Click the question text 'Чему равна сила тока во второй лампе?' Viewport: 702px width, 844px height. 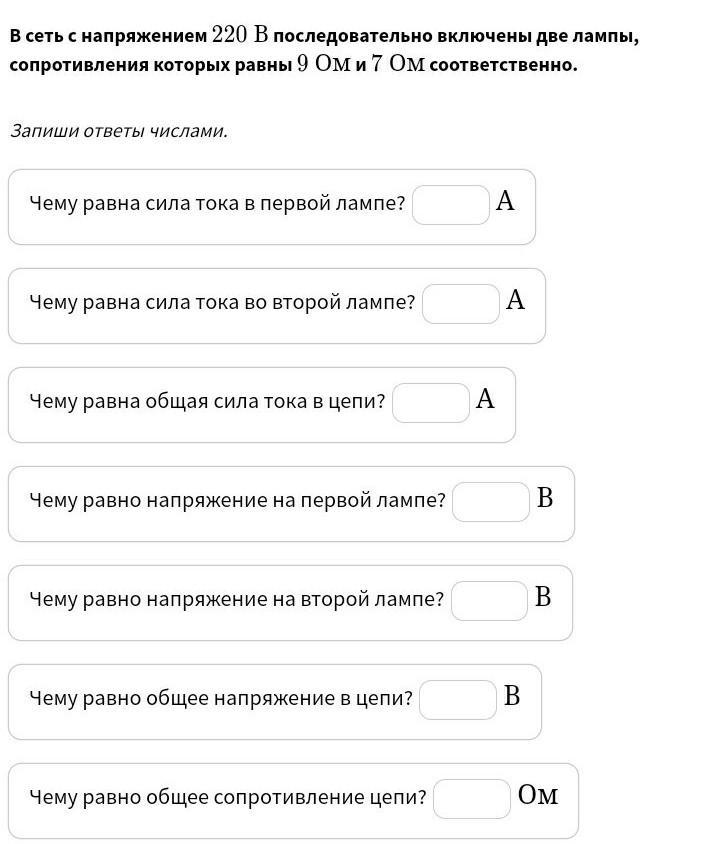[222, 303]
